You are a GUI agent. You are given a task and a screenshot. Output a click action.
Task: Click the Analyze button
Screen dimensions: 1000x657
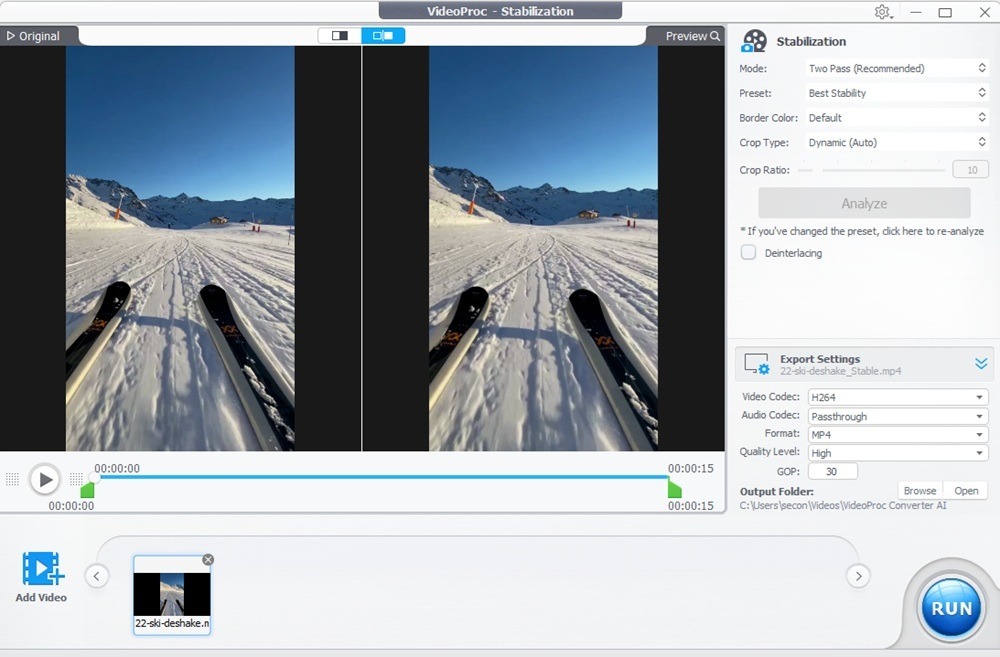click(864, 202)
